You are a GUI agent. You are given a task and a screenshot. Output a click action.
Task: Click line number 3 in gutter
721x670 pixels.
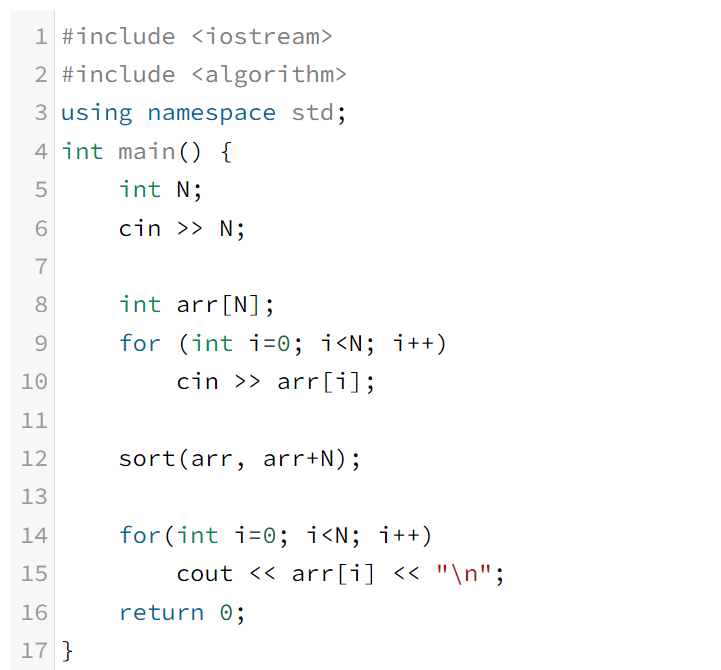(41, 113)
